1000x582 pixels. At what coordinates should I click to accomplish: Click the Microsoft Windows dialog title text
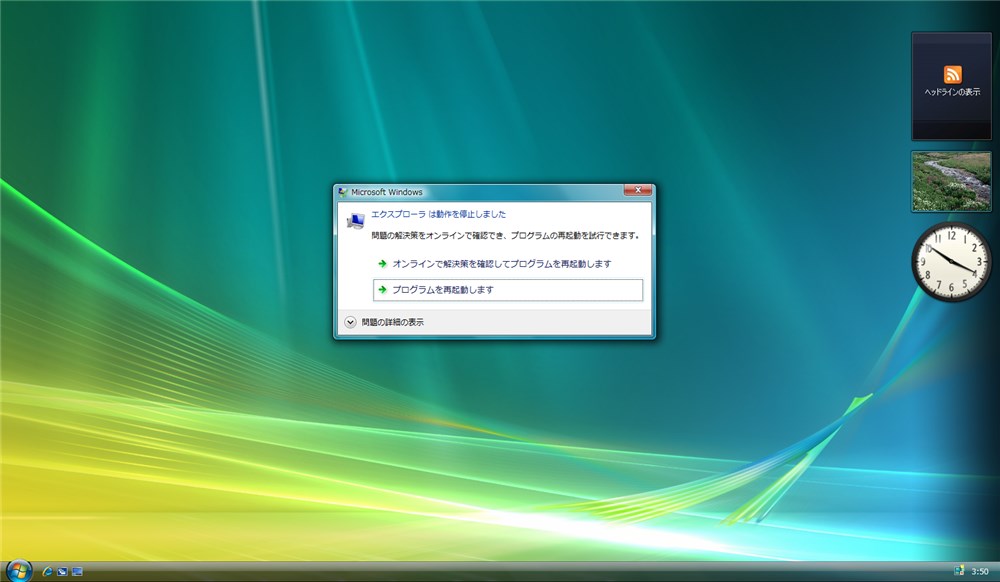pos(386,192)
